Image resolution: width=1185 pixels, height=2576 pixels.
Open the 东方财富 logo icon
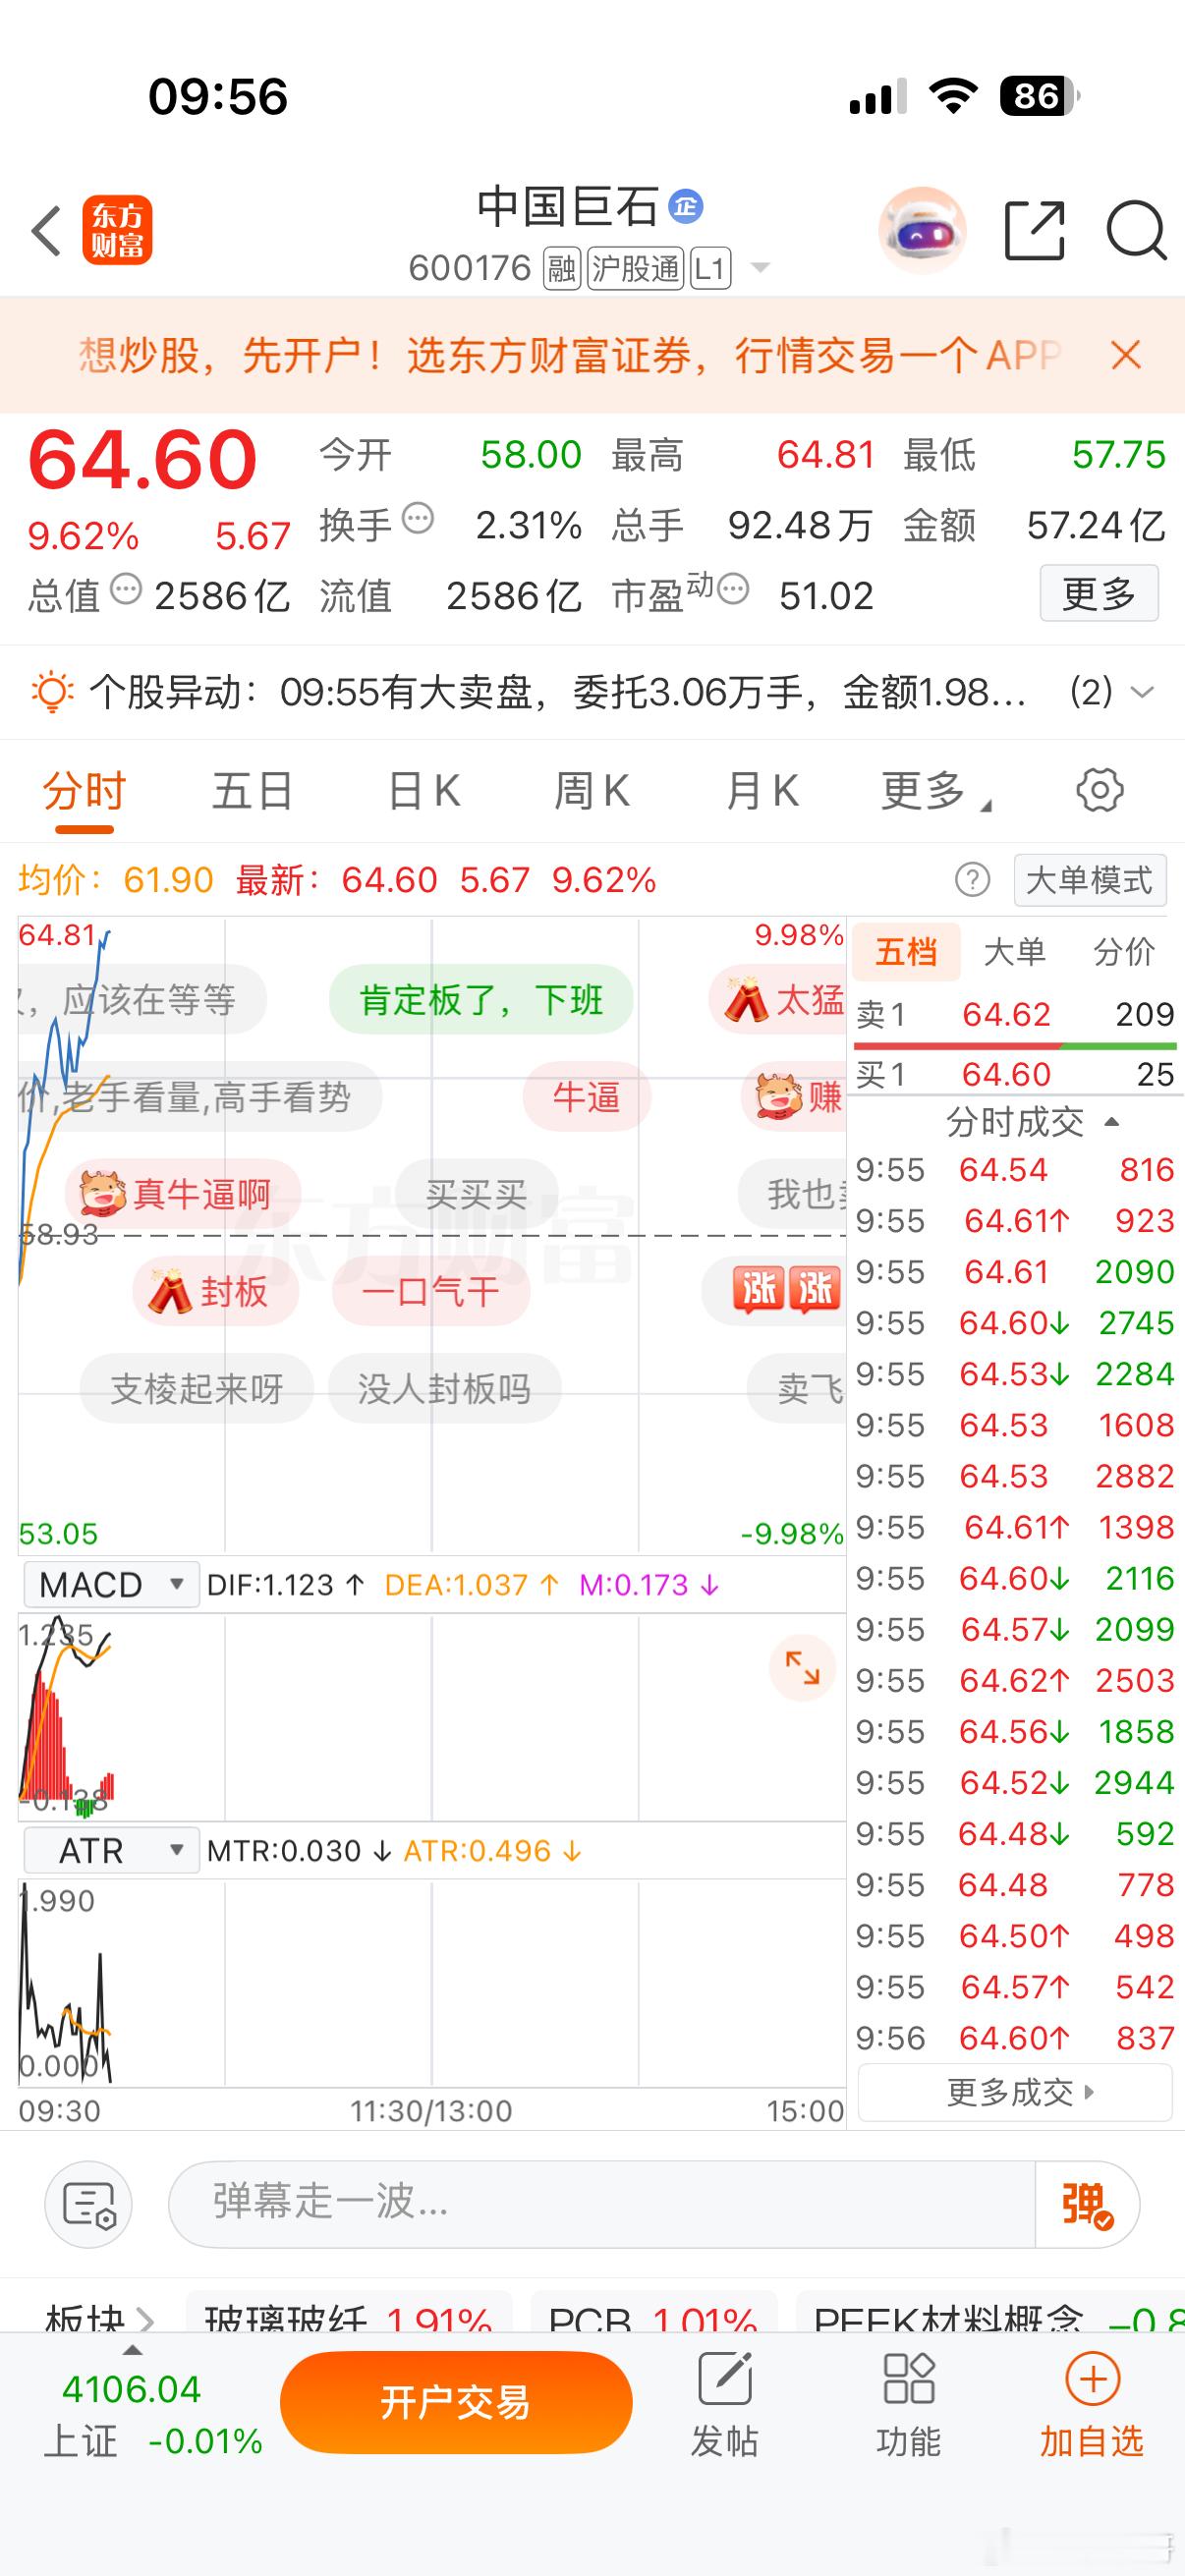point(118,231)
